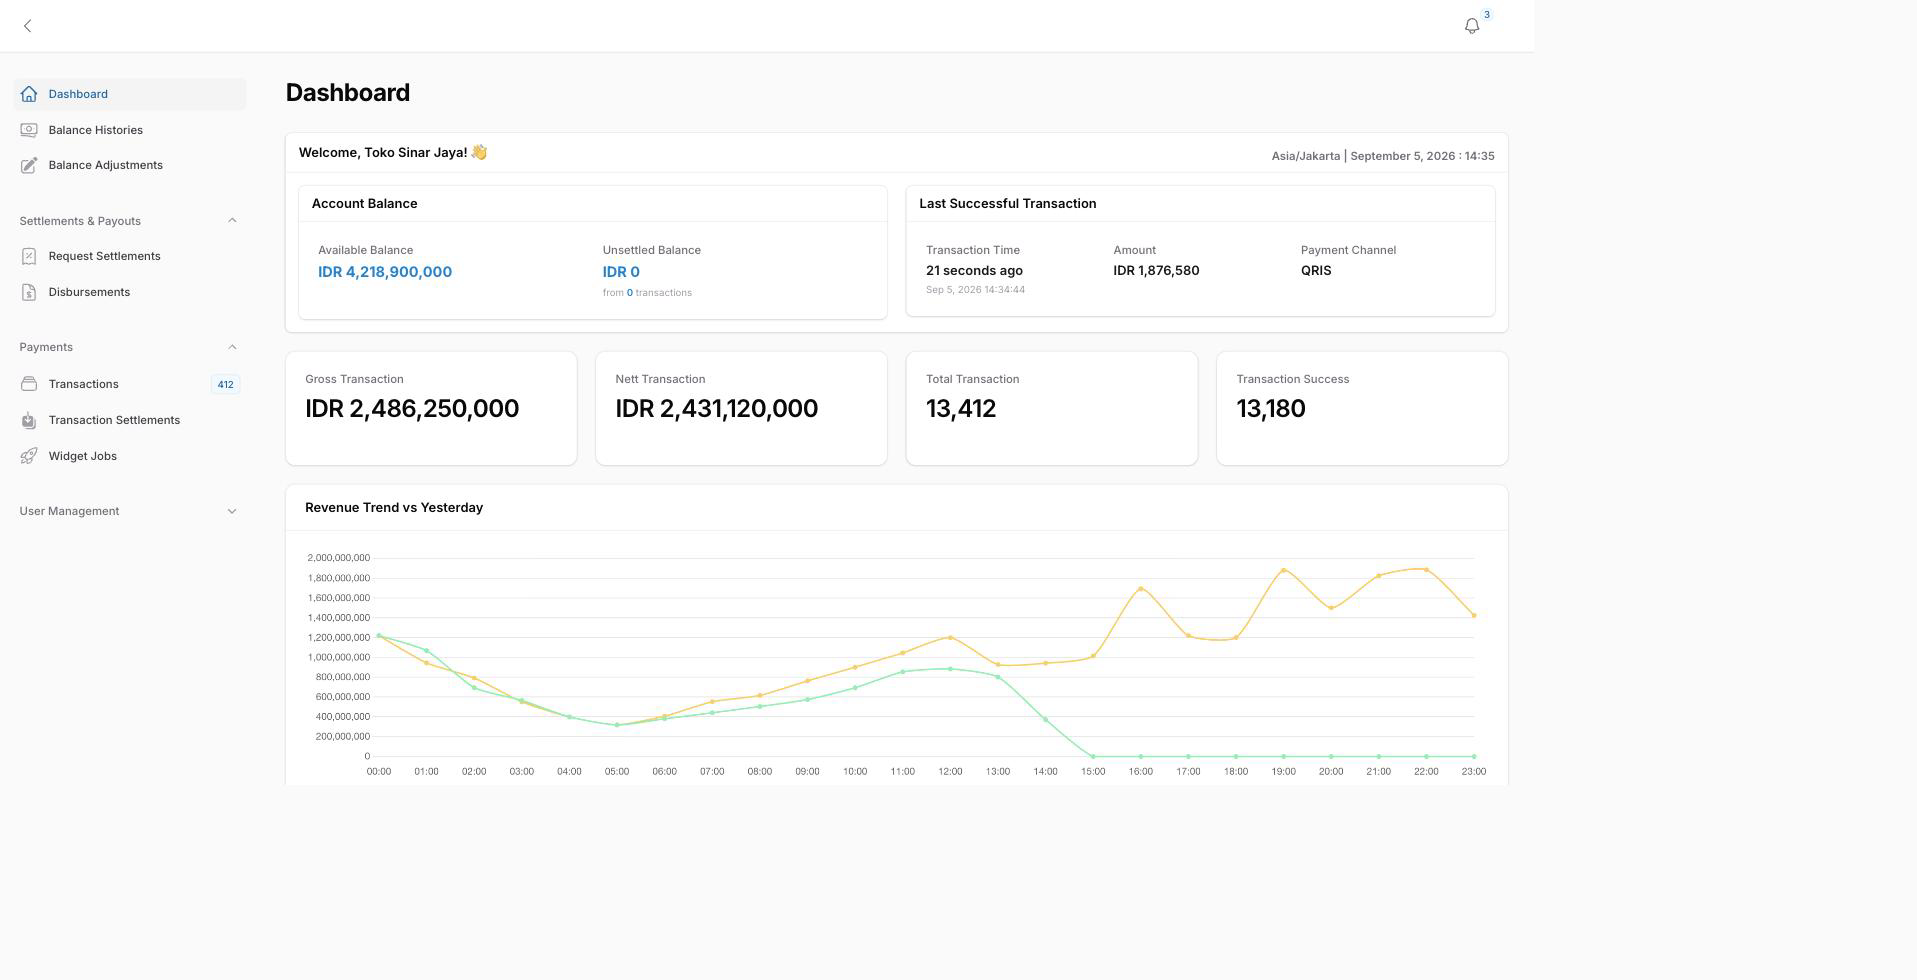
Task: Click the '21 seconds ago' transaction time
Action: [974, 271]
